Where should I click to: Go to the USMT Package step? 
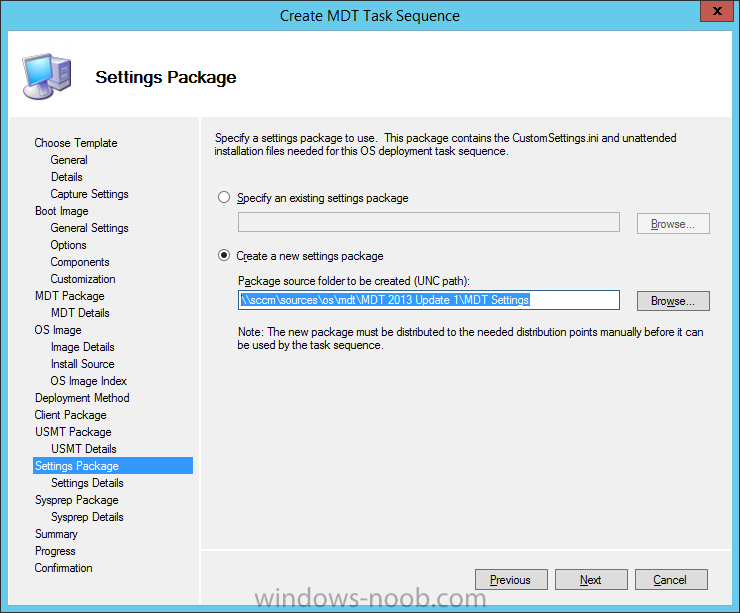coord(73,432)
